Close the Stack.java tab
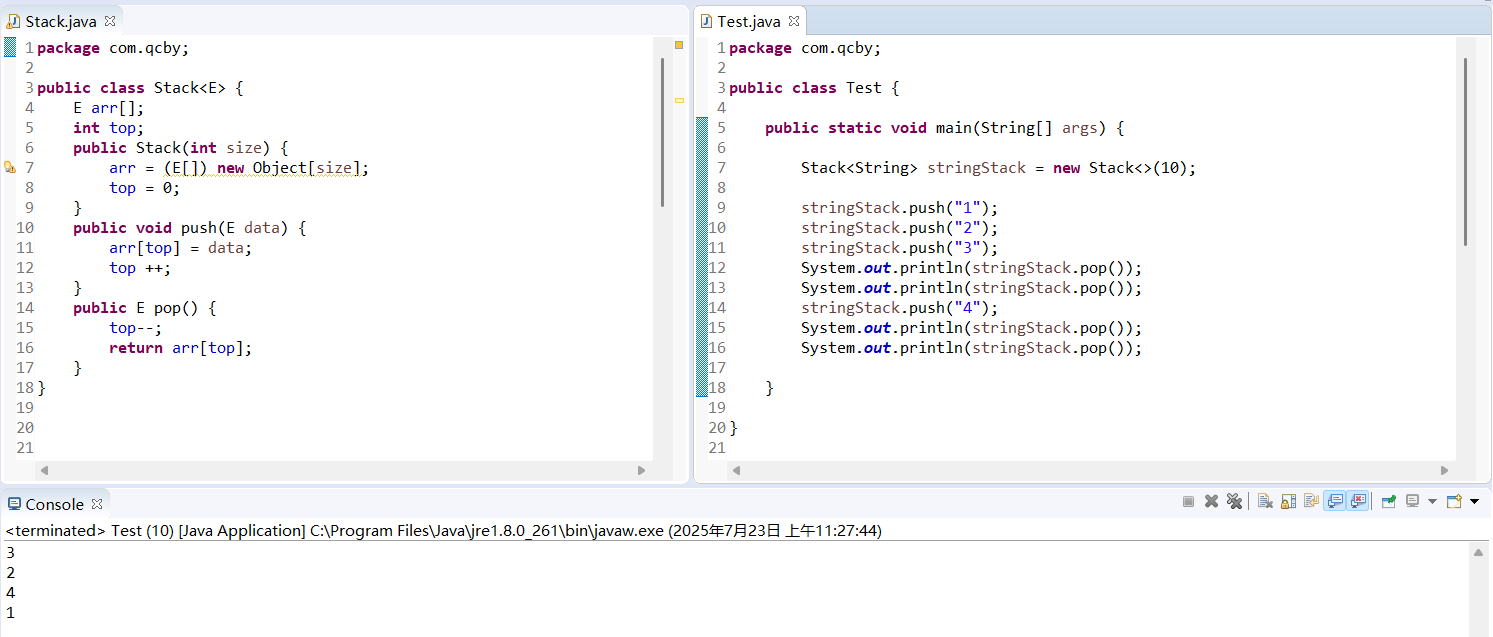1493x637 pixels. pyautogui.click(x=110, y=21)
